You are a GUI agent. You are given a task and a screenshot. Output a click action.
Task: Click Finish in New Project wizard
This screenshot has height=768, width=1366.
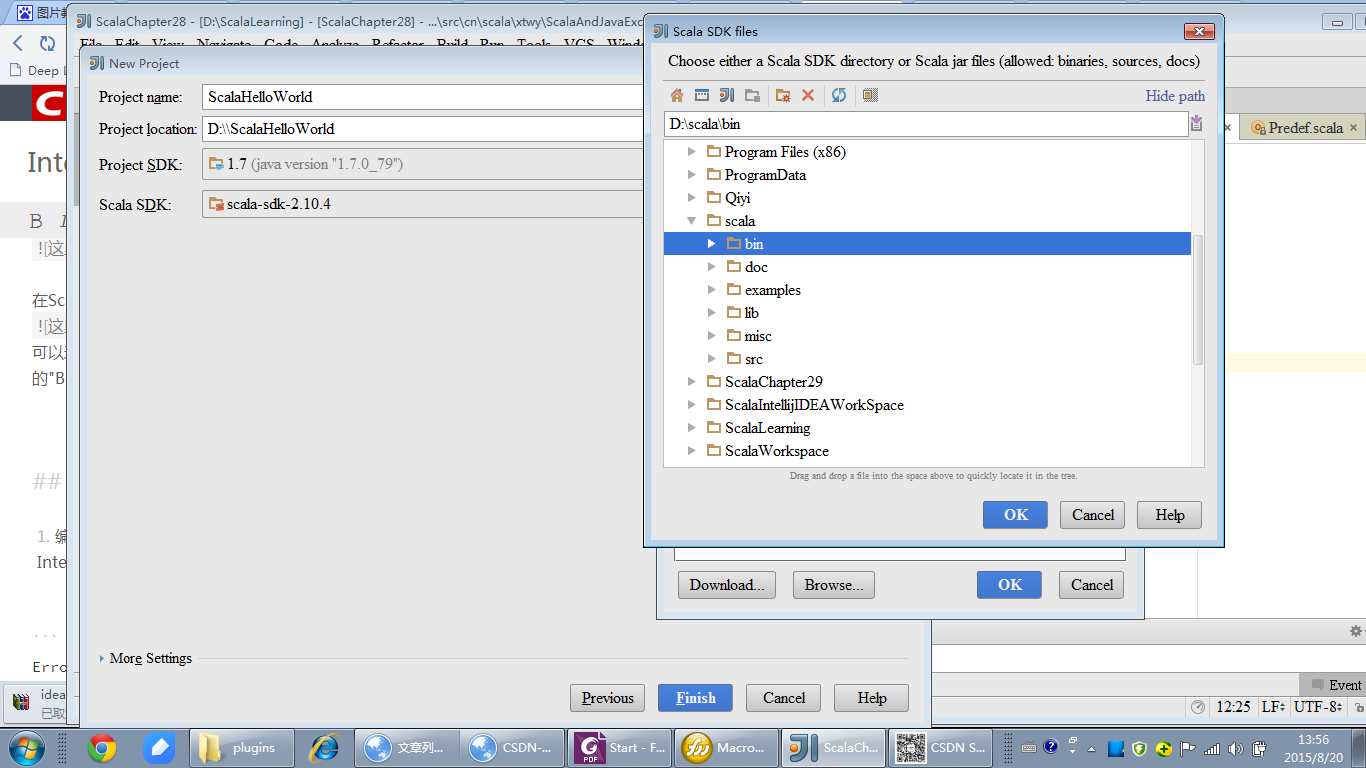tap(695, 698)
